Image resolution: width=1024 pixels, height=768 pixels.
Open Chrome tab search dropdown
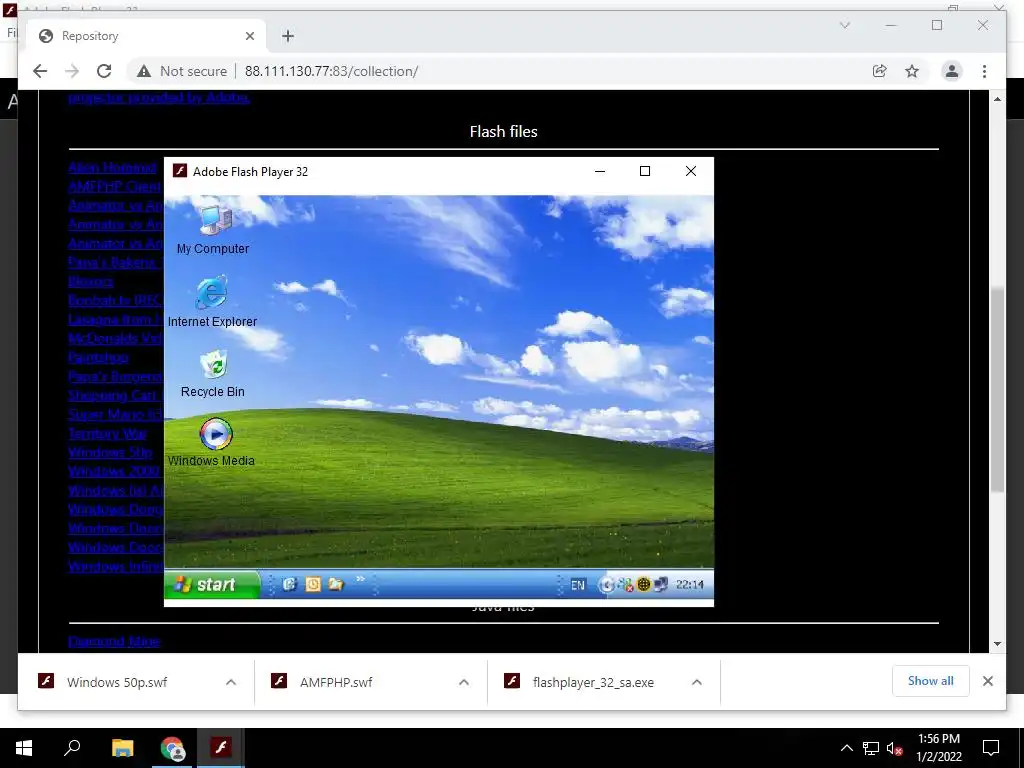[844, 25]
